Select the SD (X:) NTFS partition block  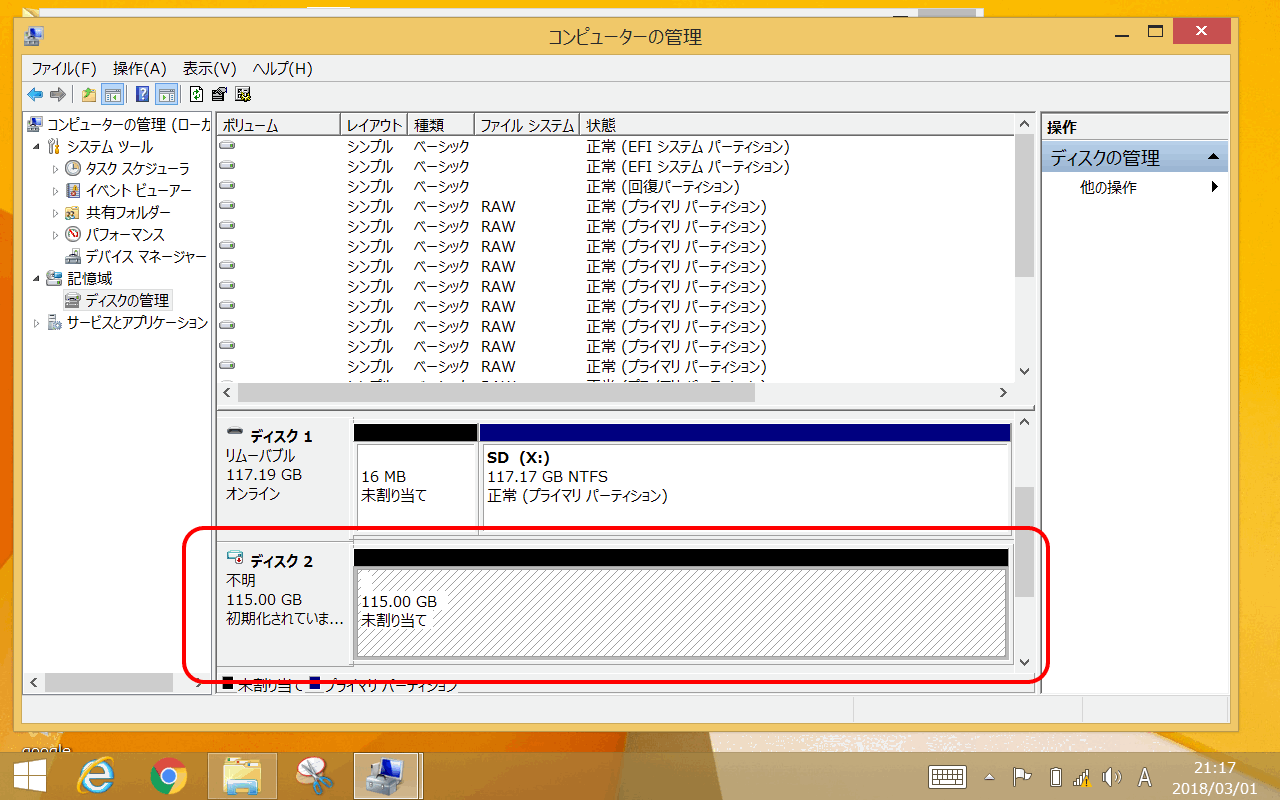[x=745, y=485]
